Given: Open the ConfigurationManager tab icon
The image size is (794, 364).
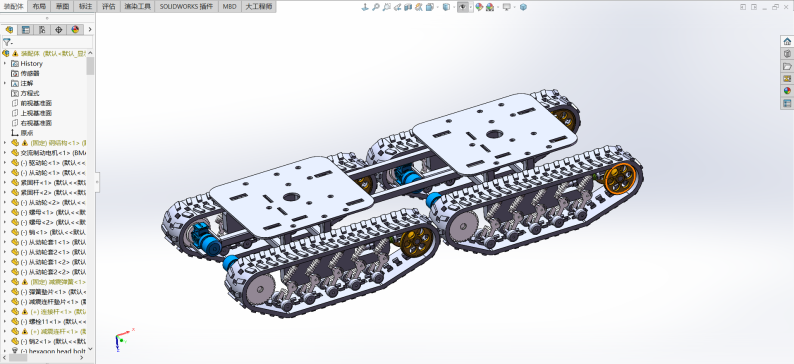Looking at the screenshot, I should point(42,29).
